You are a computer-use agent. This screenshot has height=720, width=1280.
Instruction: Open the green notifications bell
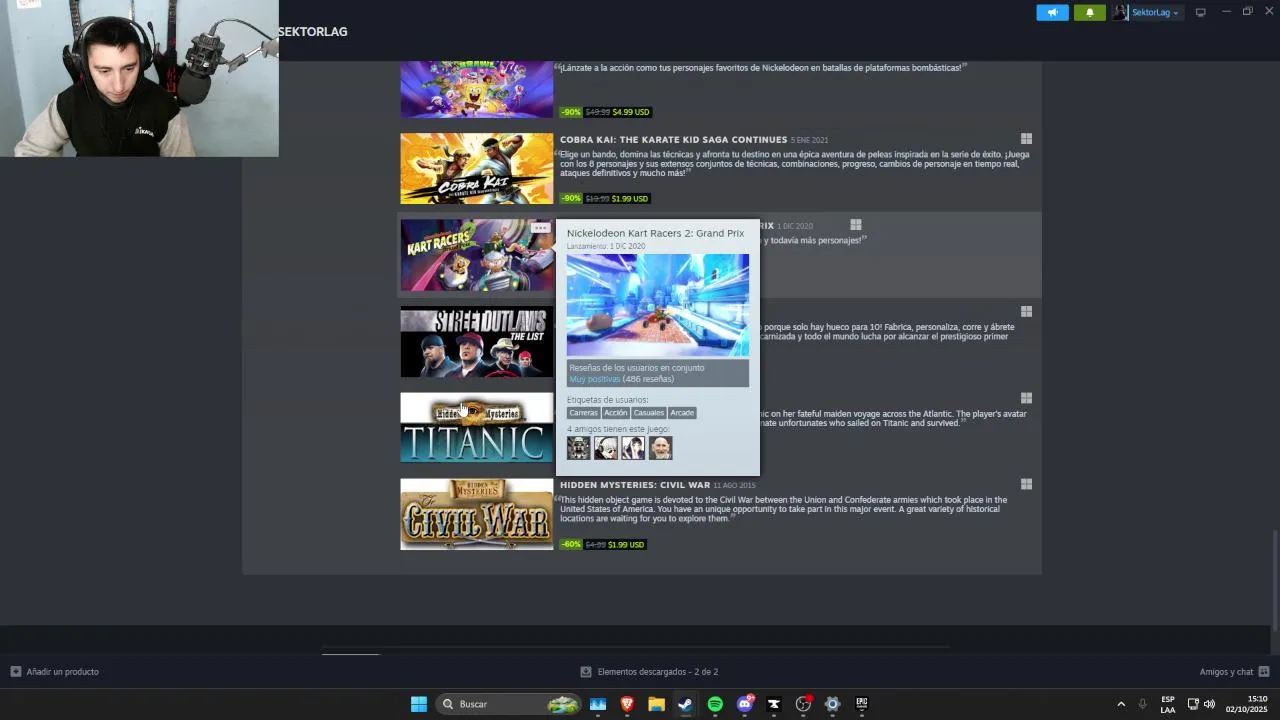tap(1090, 12)
